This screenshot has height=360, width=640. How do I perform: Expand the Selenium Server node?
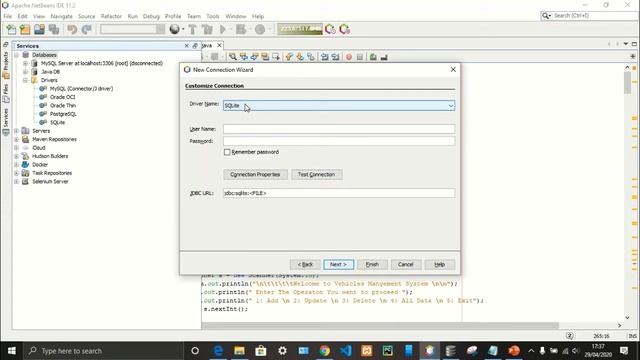(17, 181)
